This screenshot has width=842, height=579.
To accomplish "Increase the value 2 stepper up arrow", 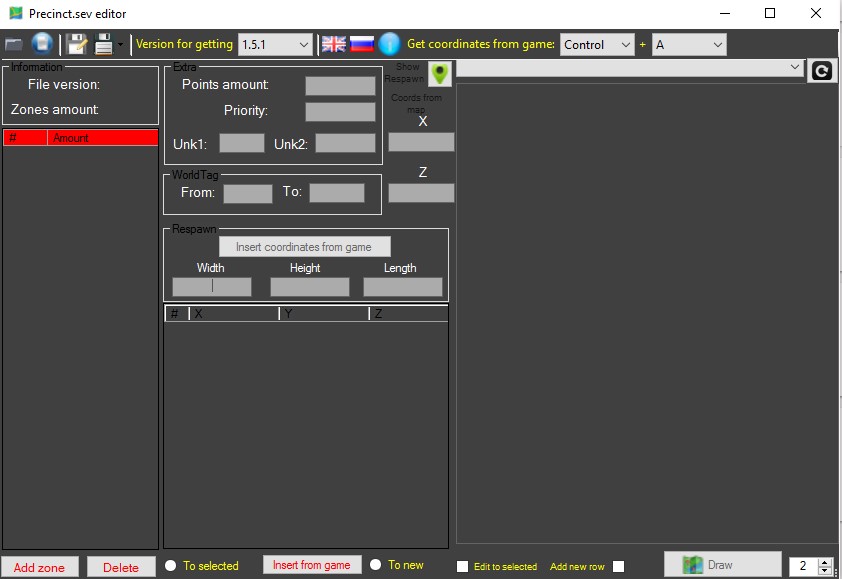I will (825, 562).
